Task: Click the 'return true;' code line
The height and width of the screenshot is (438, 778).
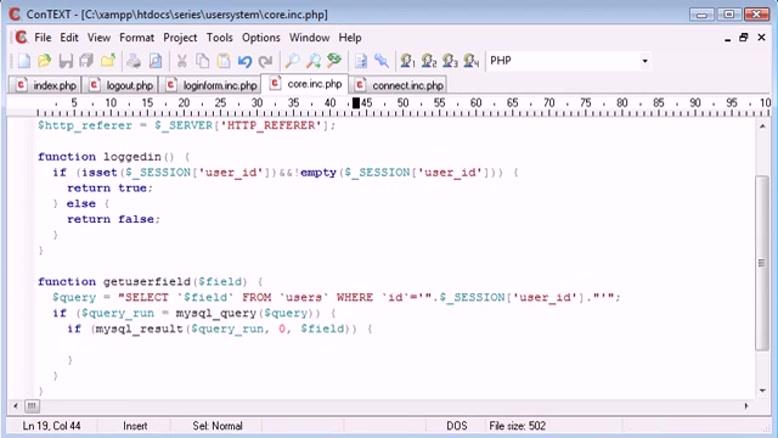Action: (110, 188)
